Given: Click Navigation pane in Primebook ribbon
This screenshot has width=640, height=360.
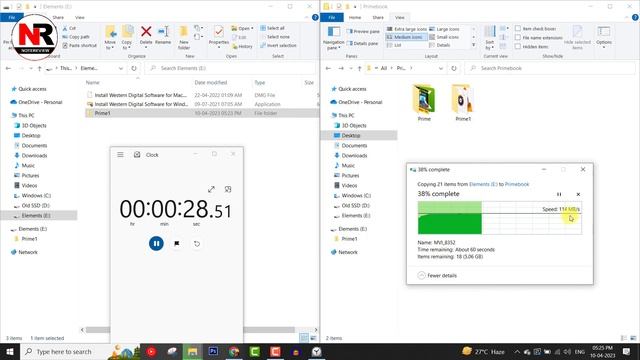Looking at the screenshot, I should click(333, 37).
